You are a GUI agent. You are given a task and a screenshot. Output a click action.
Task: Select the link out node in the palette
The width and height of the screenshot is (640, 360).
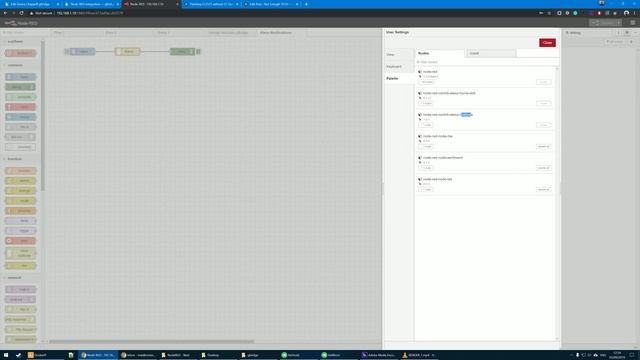click(20, 137)
